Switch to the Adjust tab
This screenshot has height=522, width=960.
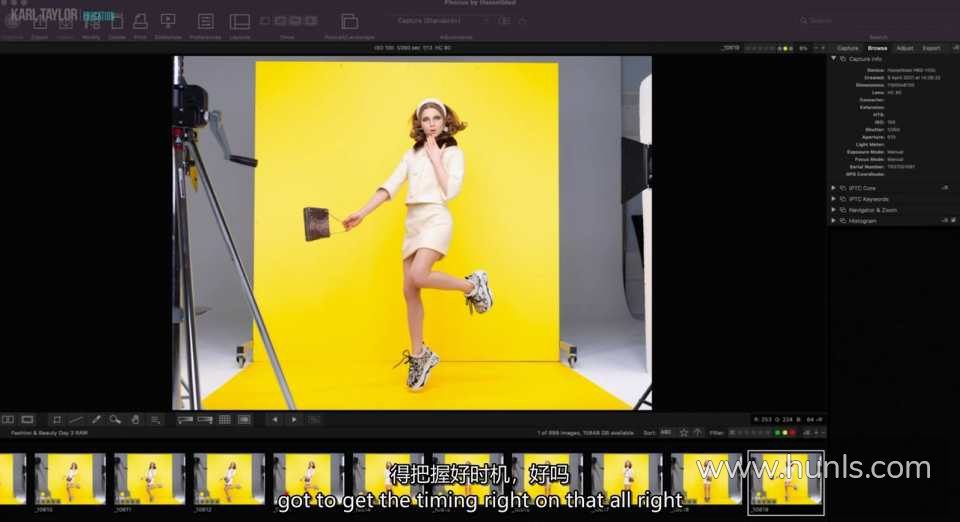(x=904, y=48)
